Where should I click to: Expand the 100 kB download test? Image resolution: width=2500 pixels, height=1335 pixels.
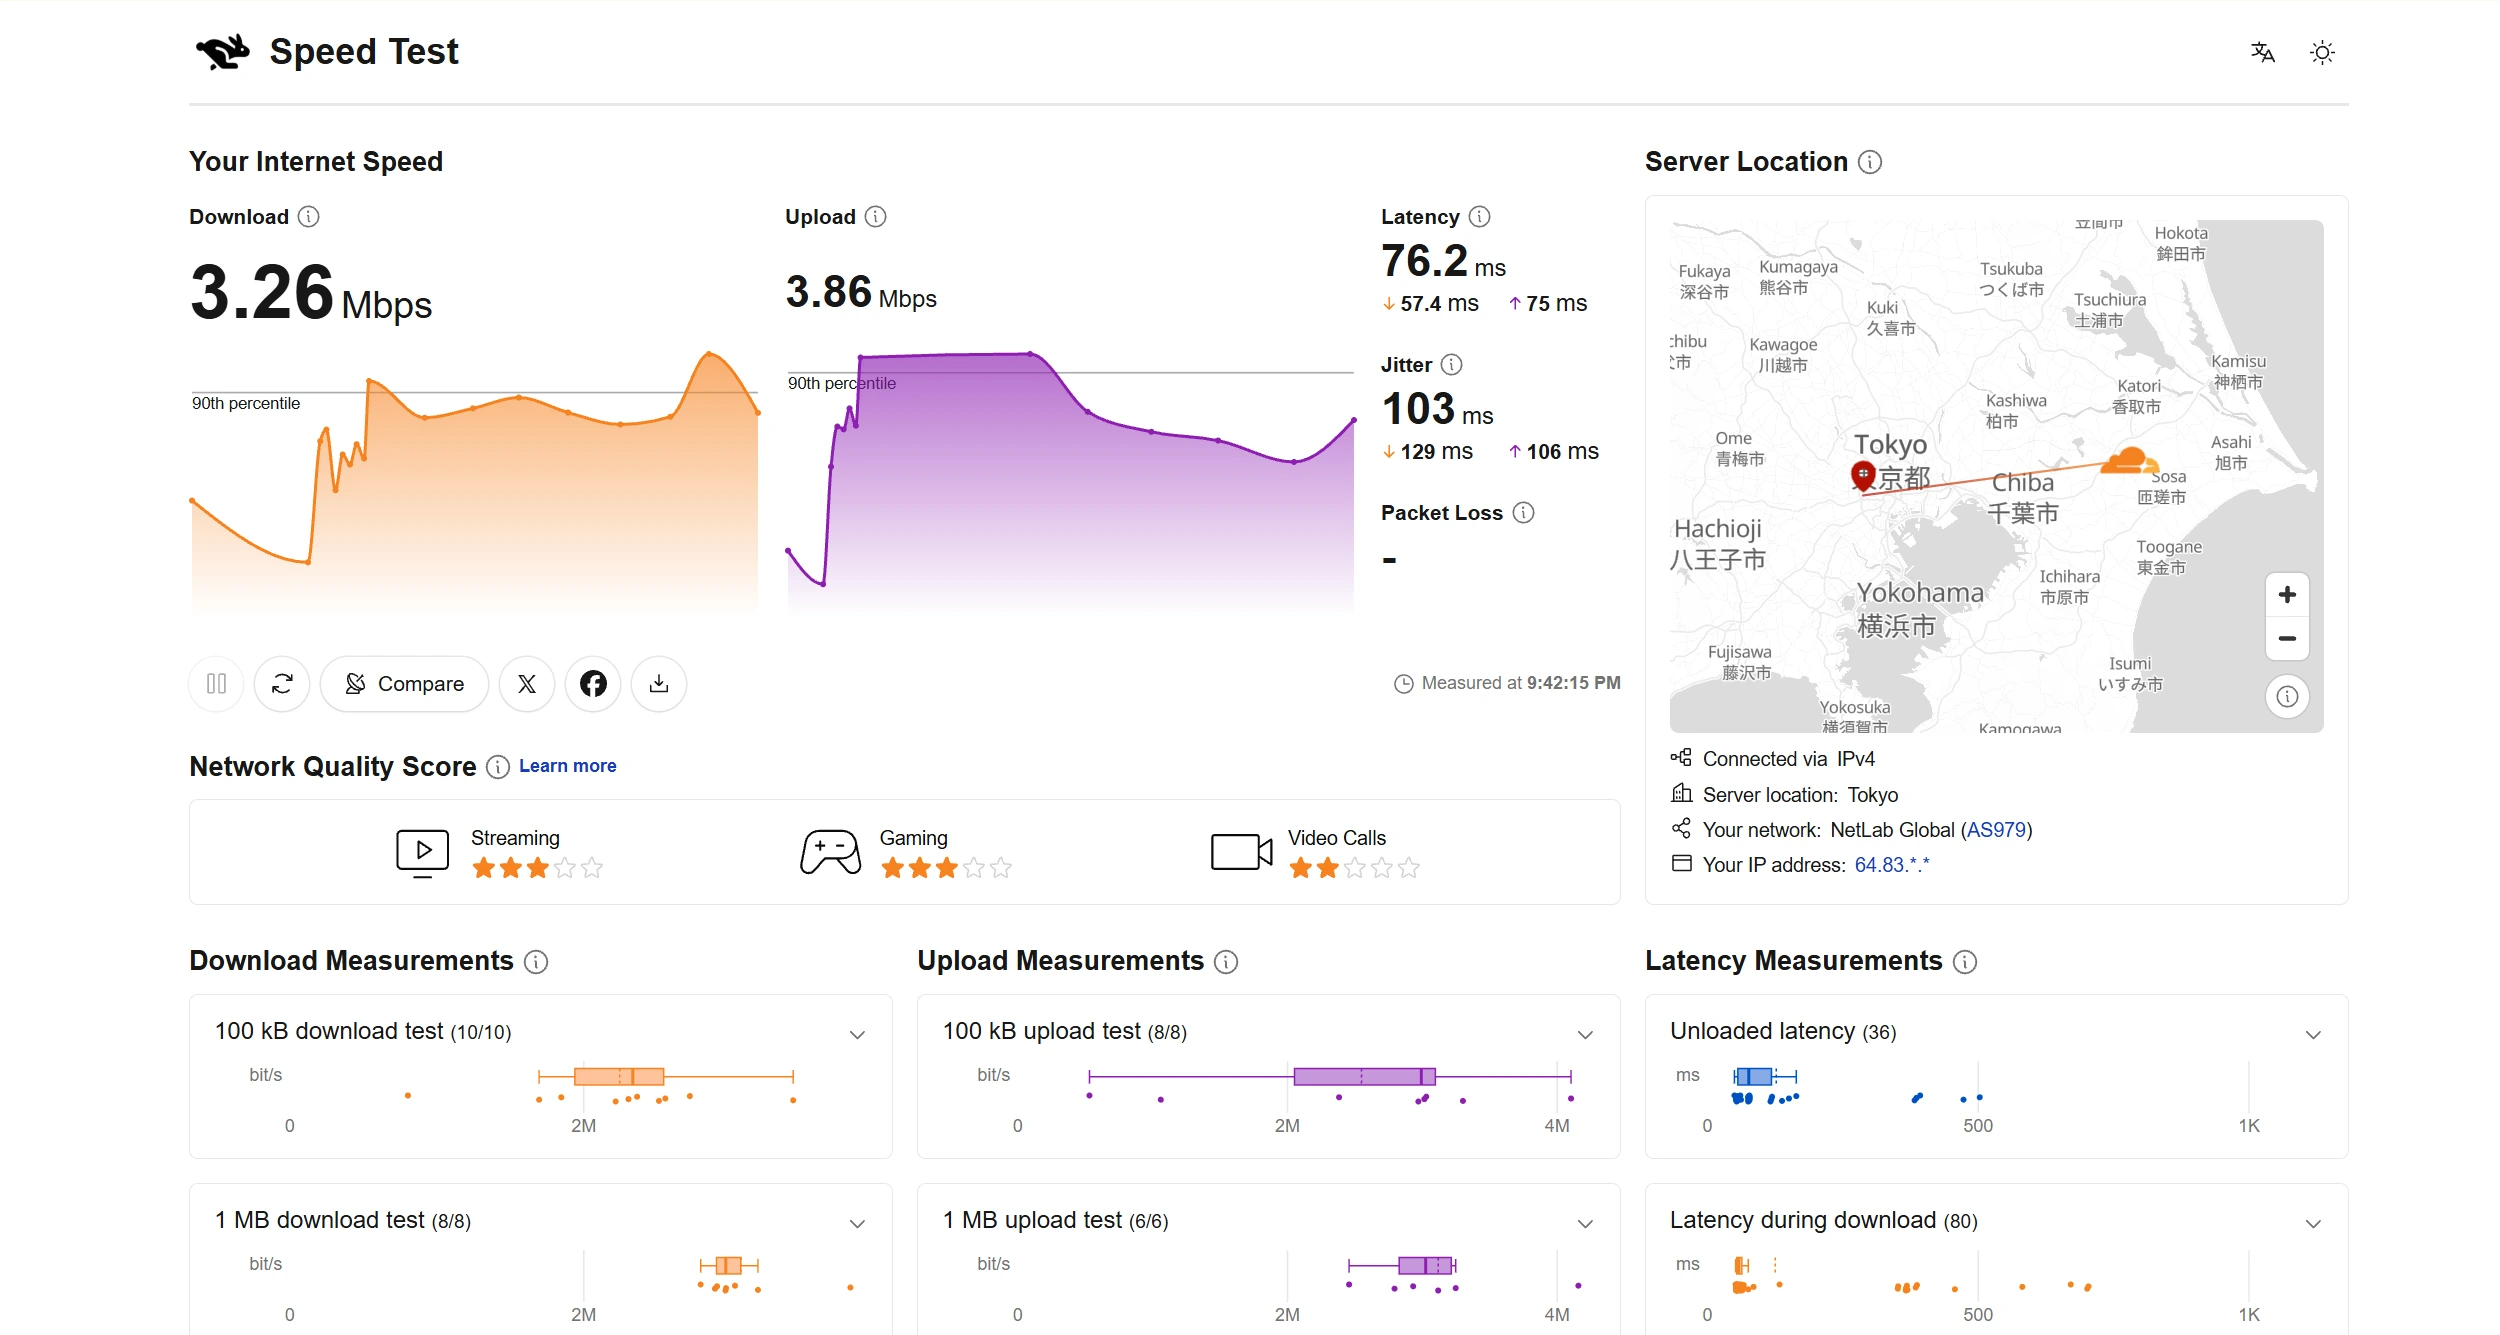(857, 1034)
